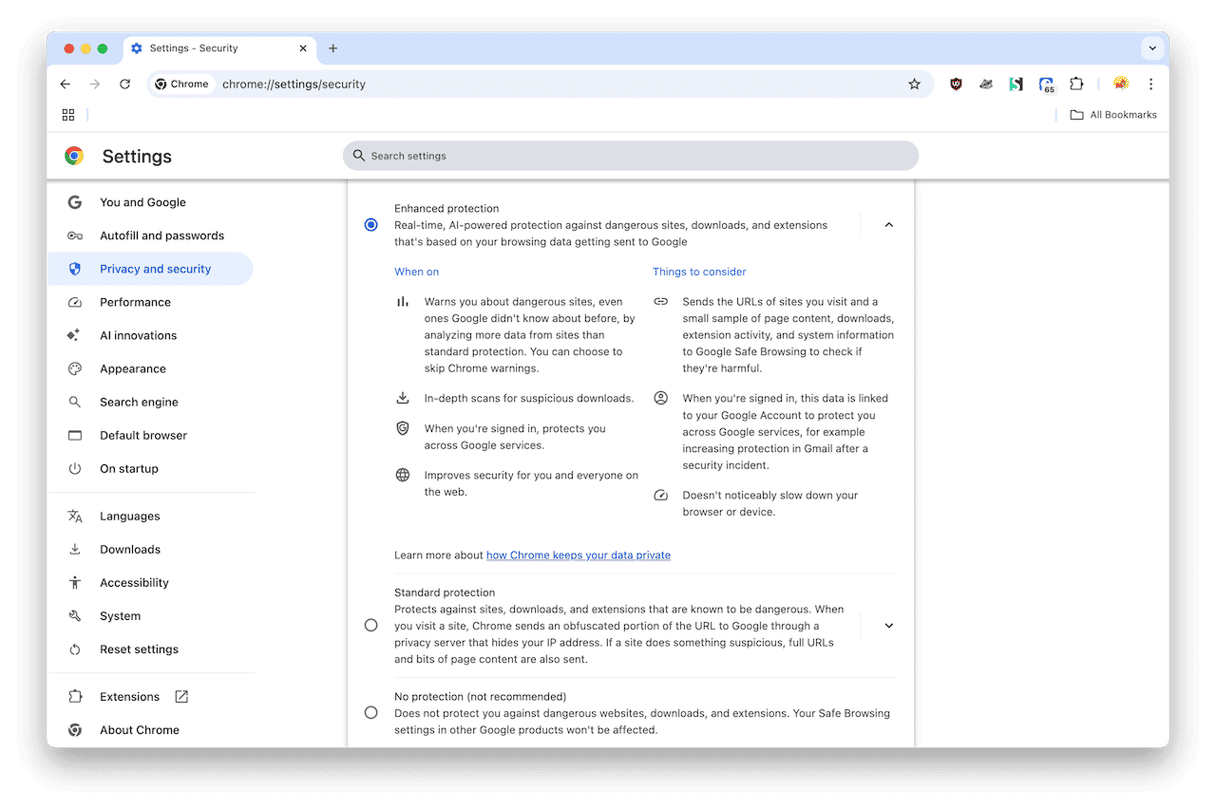Select Standard protection radio button
The image size is (1216, 809).
point(371,625)
